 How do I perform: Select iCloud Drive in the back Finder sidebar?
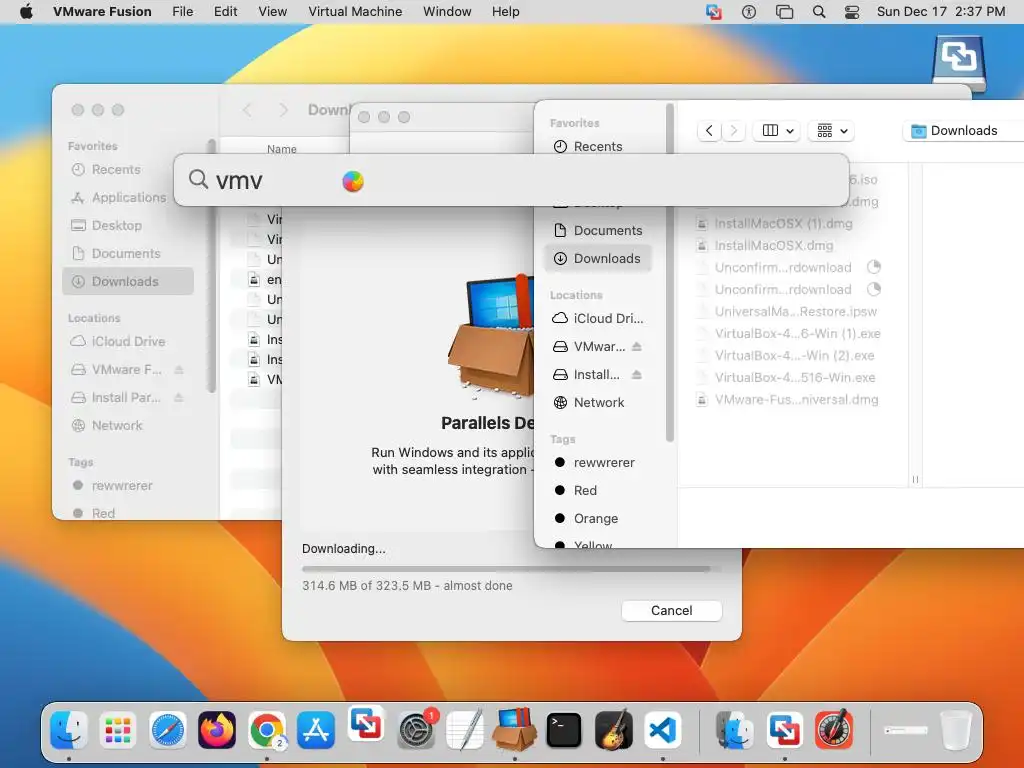tap(128, 342)
